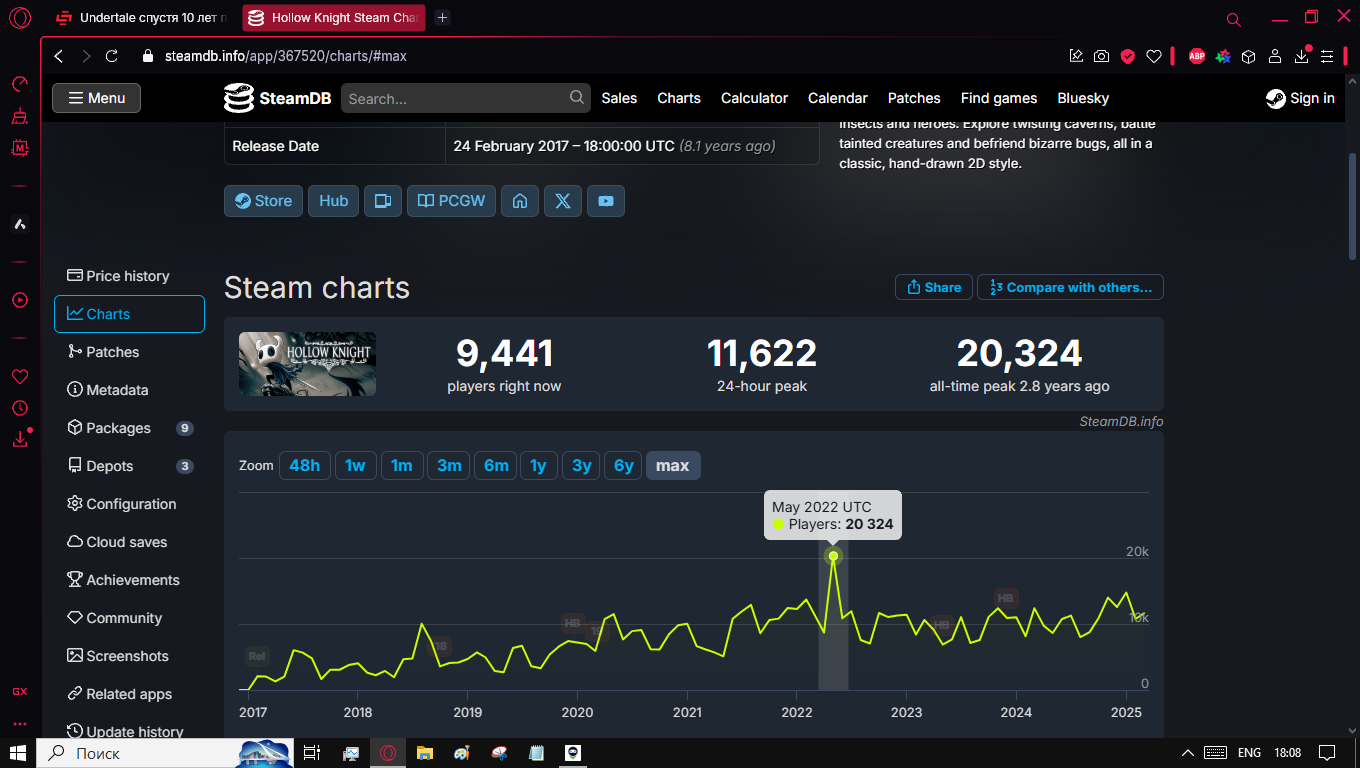Set chart zoom to 1w

[x=355, y=466]
